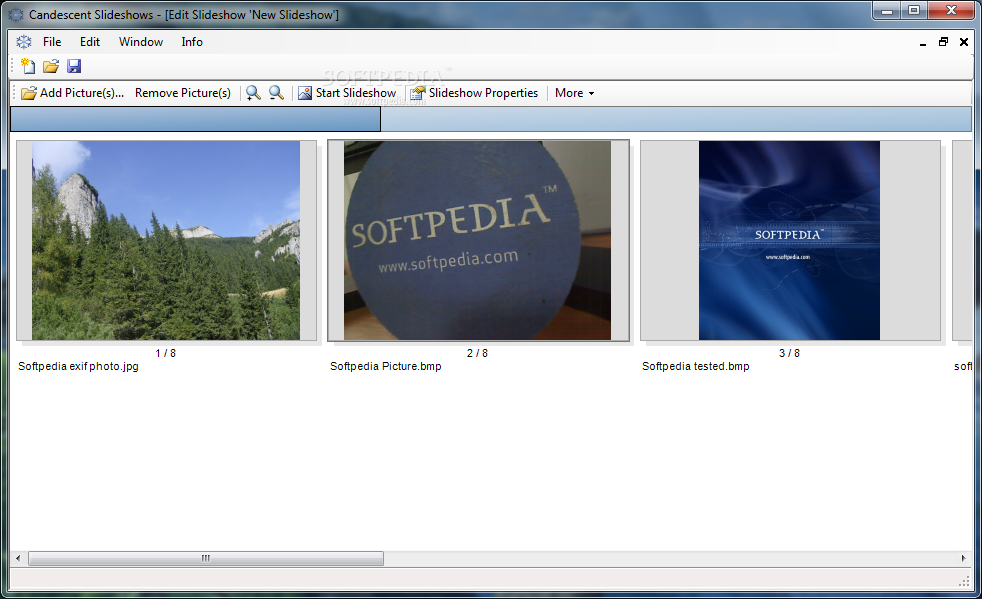This screenshot has width=982, height=599.
Task: Click the Save floppy disk icon
Action: point(74,66)
